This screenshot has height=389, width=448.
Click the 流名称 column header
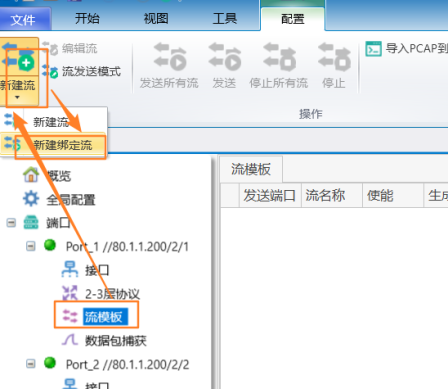[x=325, y=195]
